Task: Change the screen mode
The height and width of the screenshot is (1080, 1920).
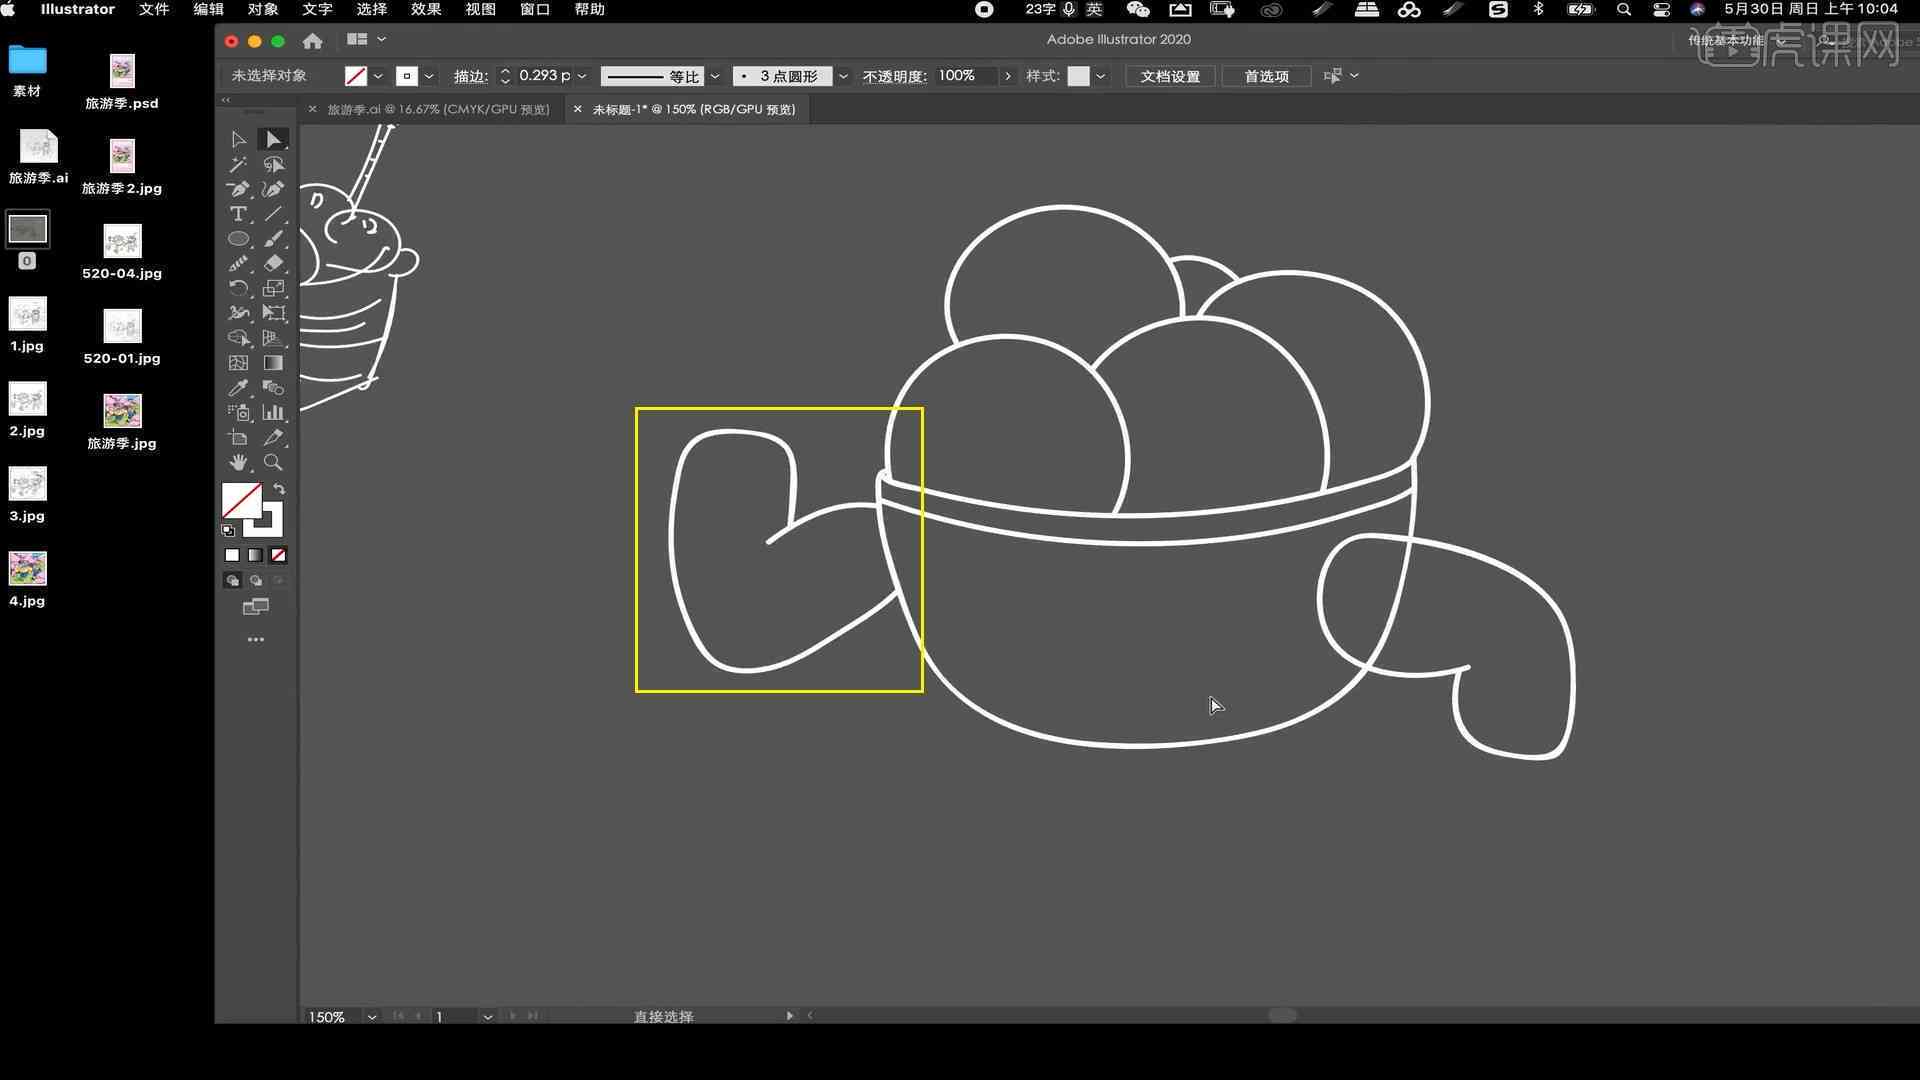Action: (255, 606)
